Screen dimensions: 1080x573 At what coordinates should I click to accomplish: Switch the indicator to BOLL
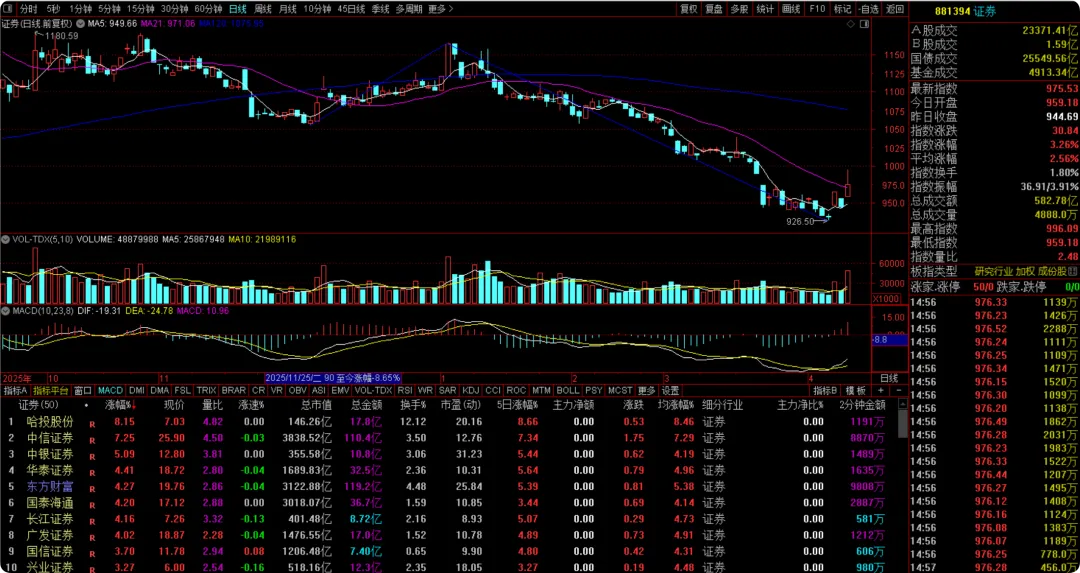(568, 390)
